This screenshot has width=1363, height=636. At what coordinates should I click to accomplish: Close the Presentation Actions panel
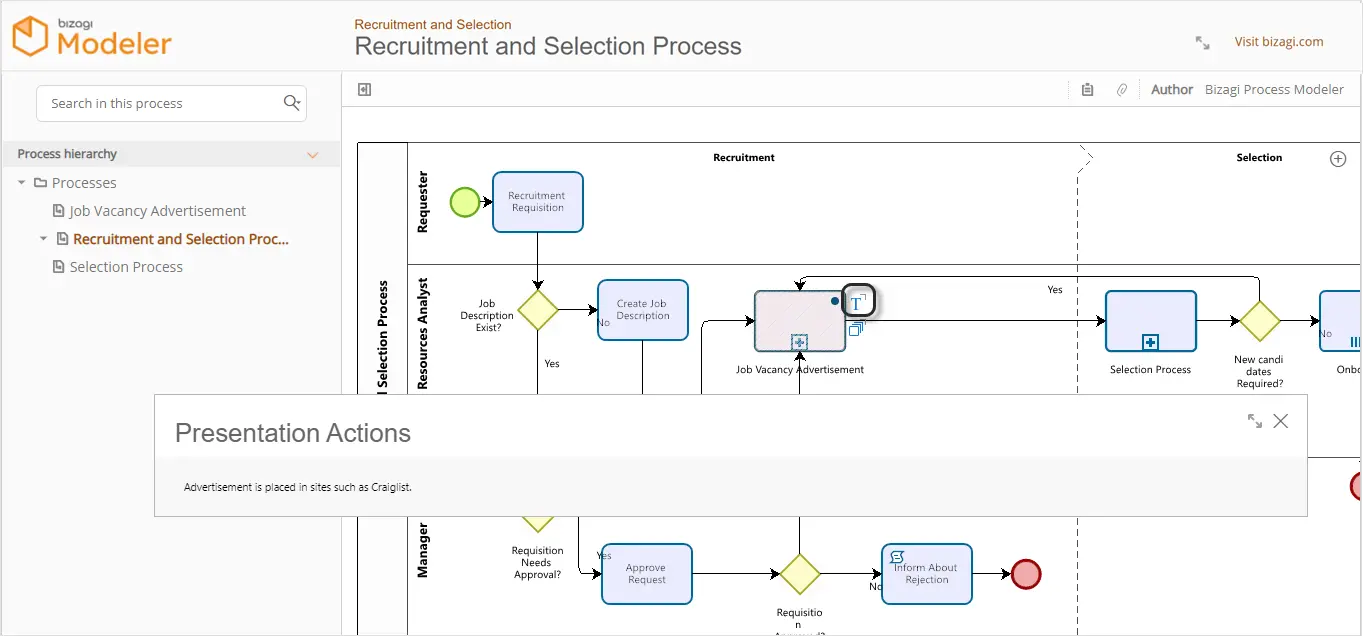[x=1281, y=421]
